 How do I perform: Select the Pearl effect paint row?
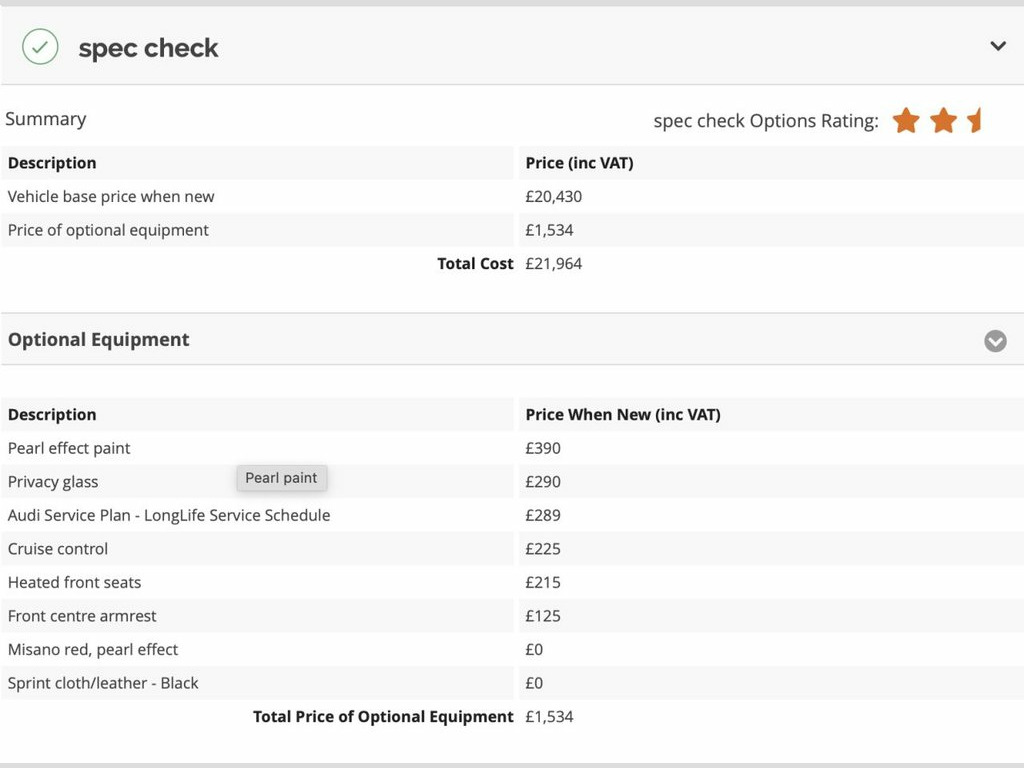69,448
